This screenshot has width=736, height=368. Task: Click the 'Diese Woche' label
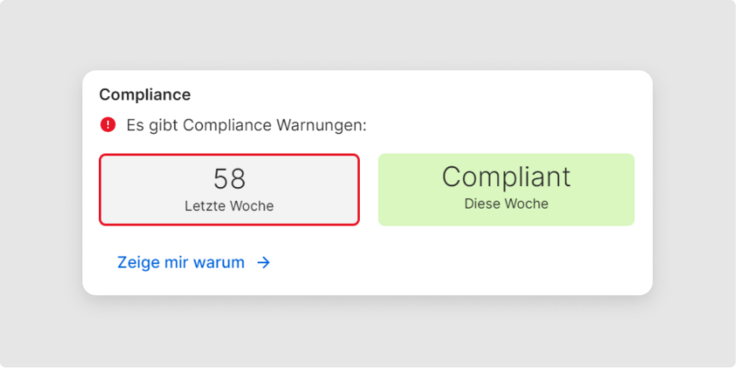point(506,204)
